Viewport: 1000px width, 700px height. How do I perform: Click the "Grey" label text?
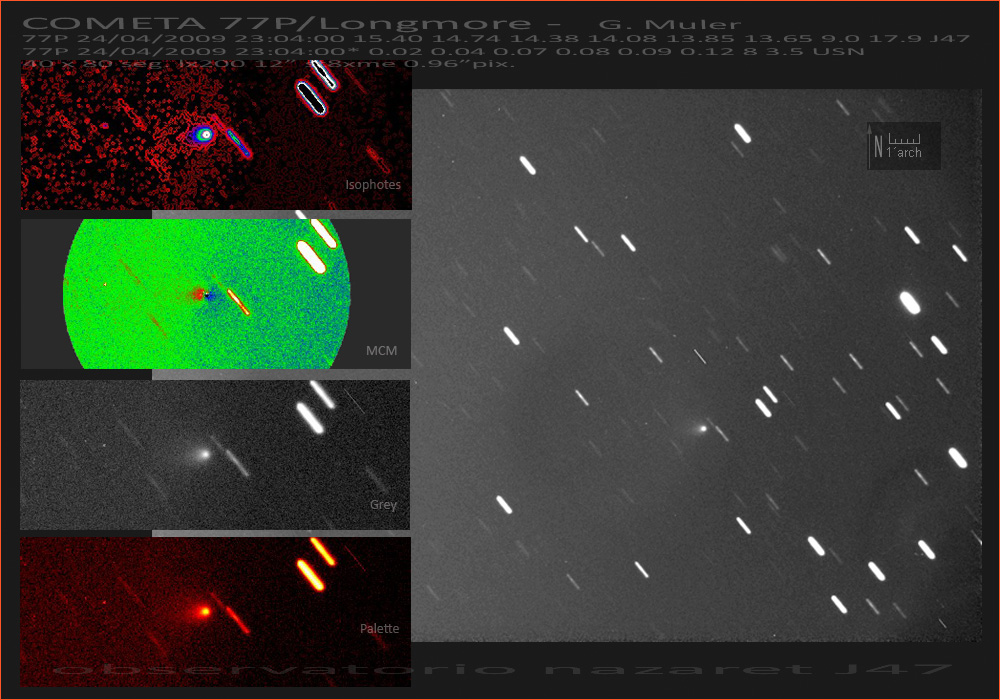(383, 505)
